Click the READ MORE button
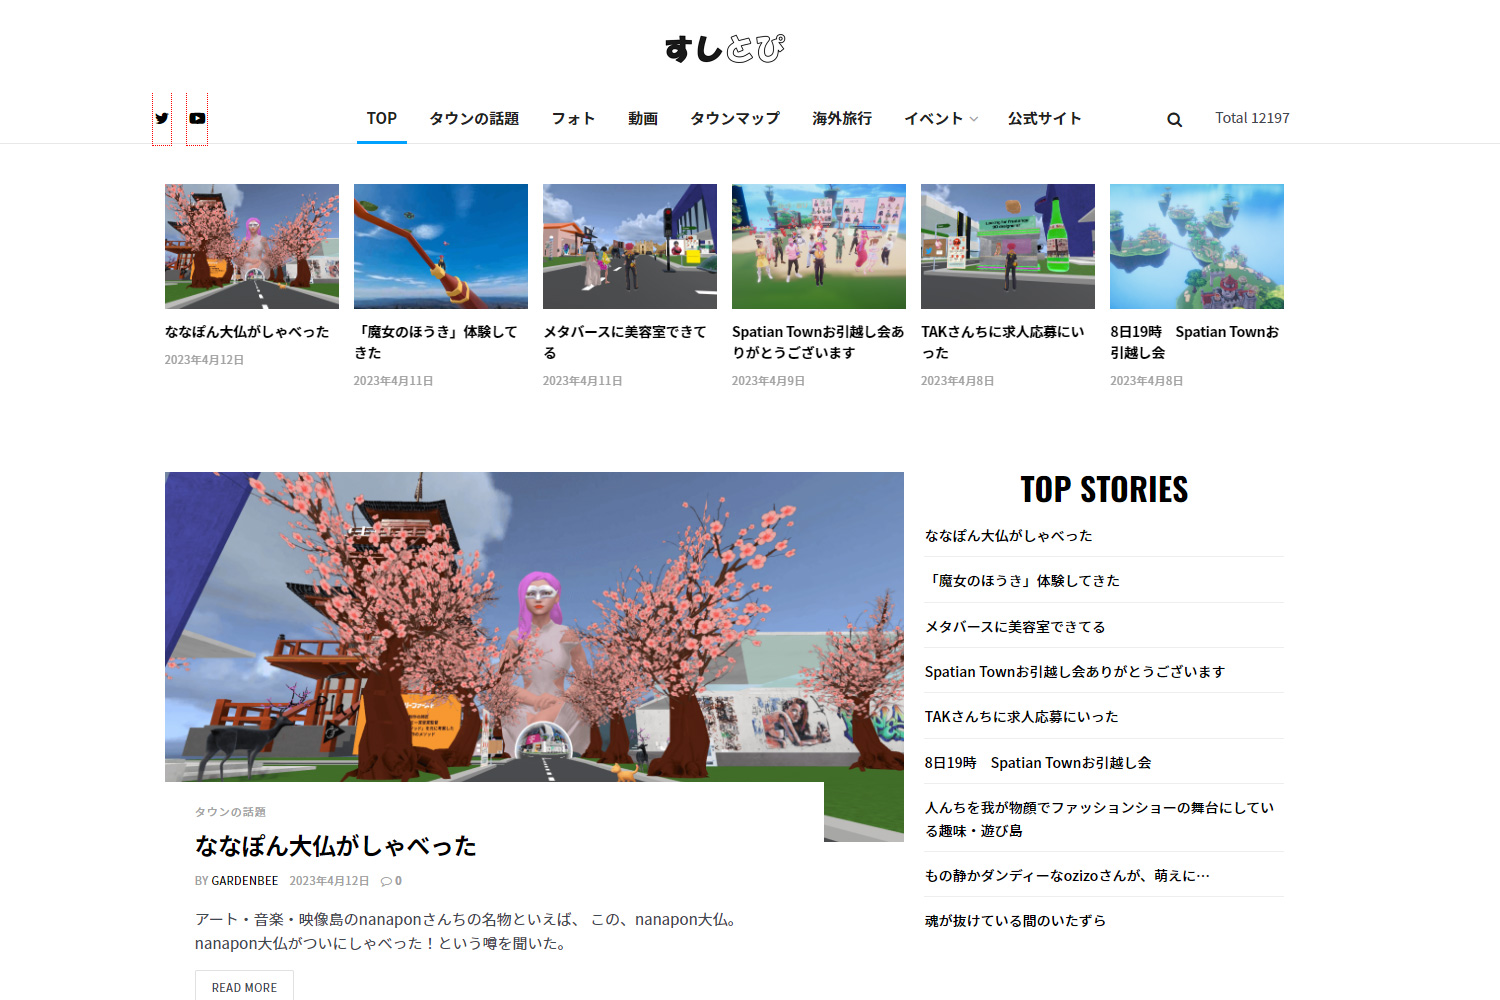Image resolution: width=1500 pixels, height=1000 pixels. point(244,986)
